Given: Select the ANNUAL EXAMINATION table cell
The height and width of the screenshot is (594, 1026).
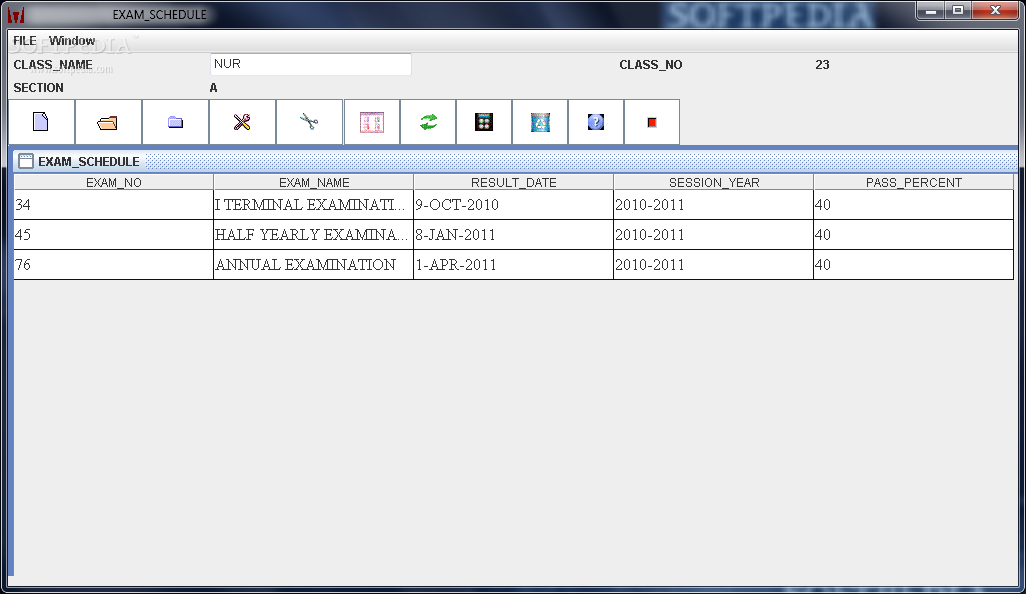Looking at the screenshot, I should pos(313,265).
